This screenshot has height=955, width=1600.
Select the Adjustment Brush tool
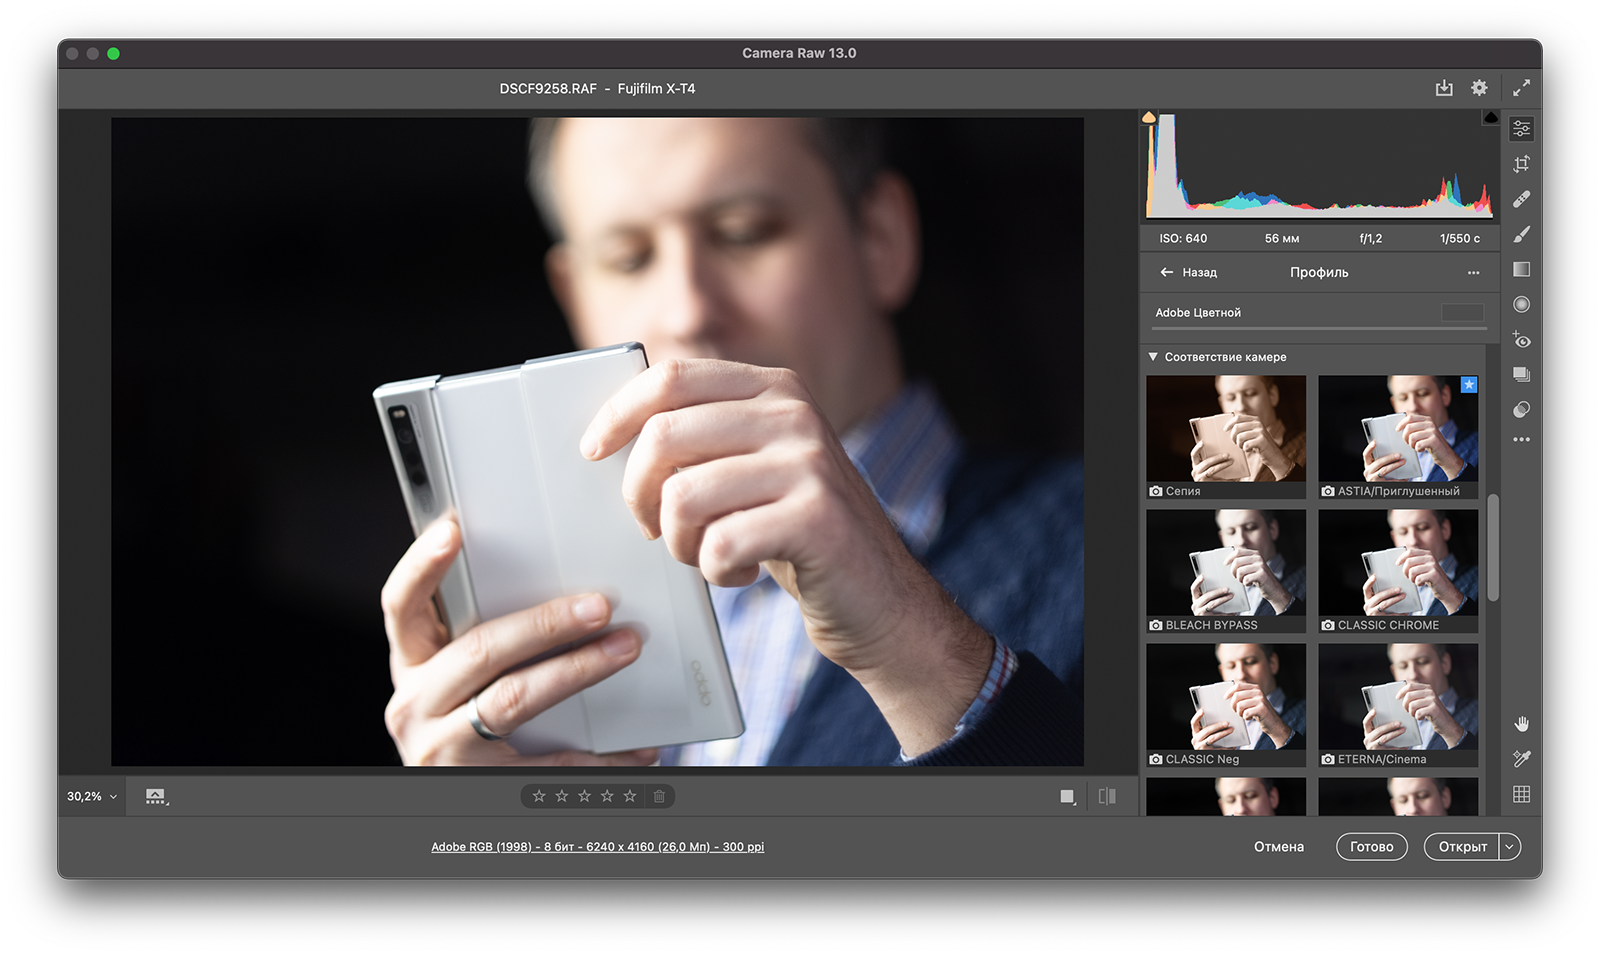(1521, 234)
